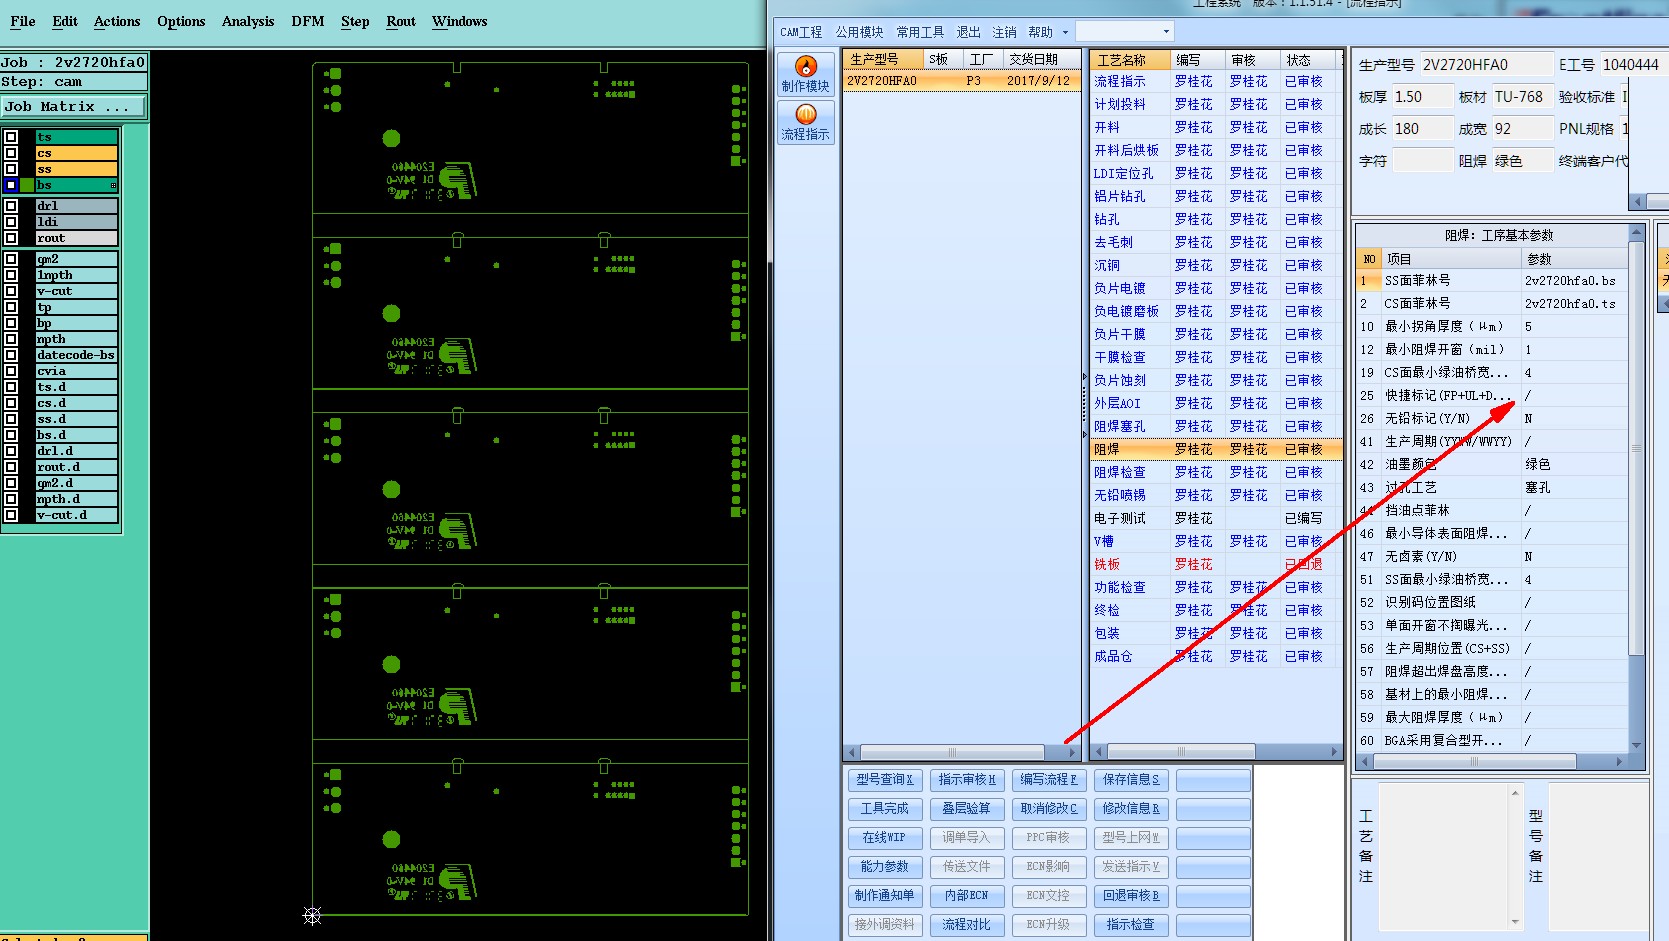Click the 交货日期 column header

click(x=1040, y=60)
